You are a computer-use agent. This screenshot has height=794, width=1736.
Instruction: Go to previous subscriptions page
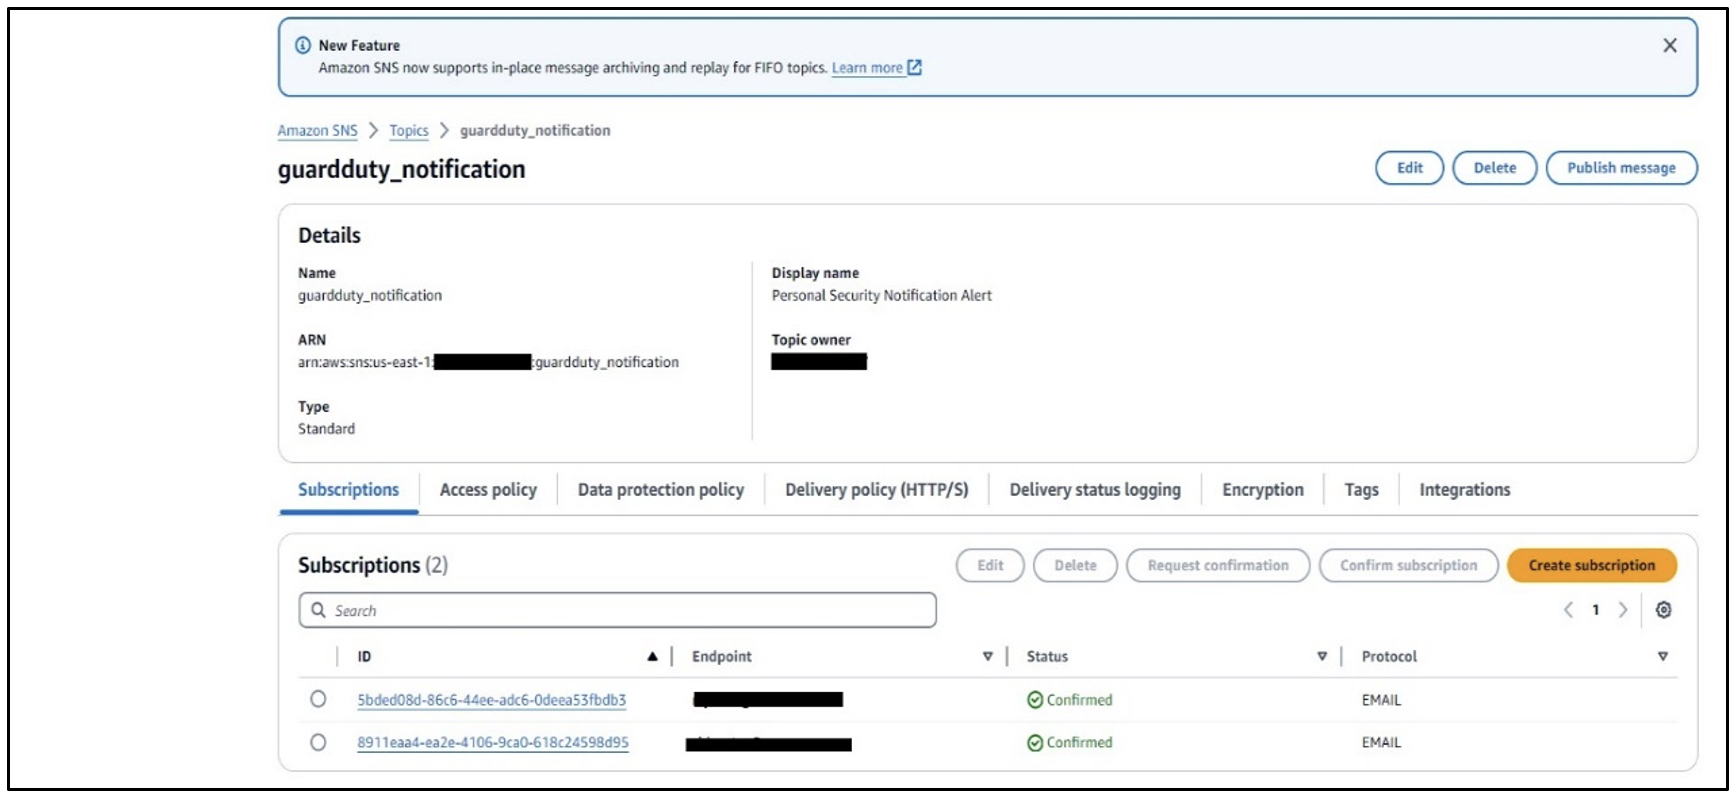pyautogui.click(x=1568, y=610)
